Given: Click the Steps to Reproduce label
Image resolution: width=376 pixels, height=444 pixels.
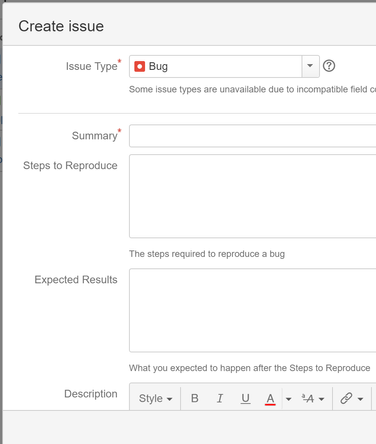Looking at the screenshot, I should point(70,166).
